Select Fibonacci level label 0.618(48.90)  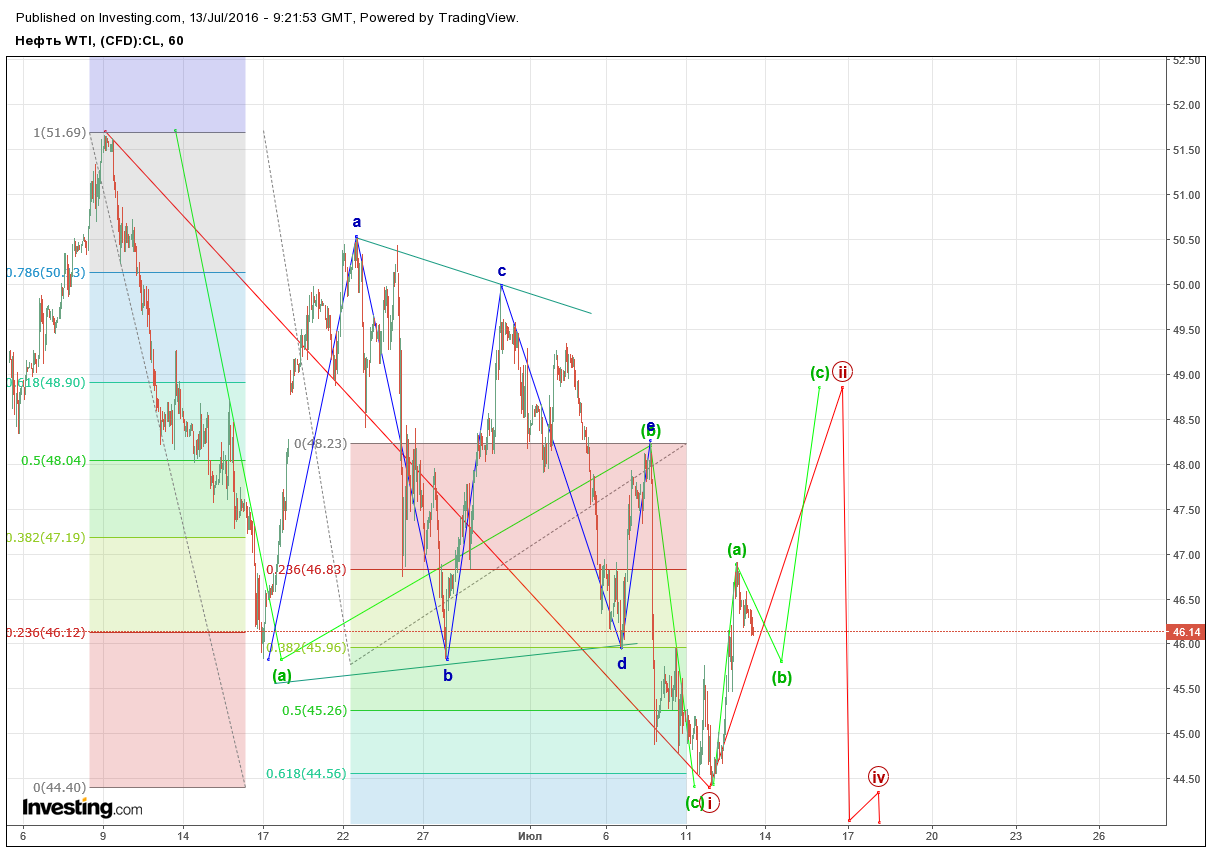[47, 382]
